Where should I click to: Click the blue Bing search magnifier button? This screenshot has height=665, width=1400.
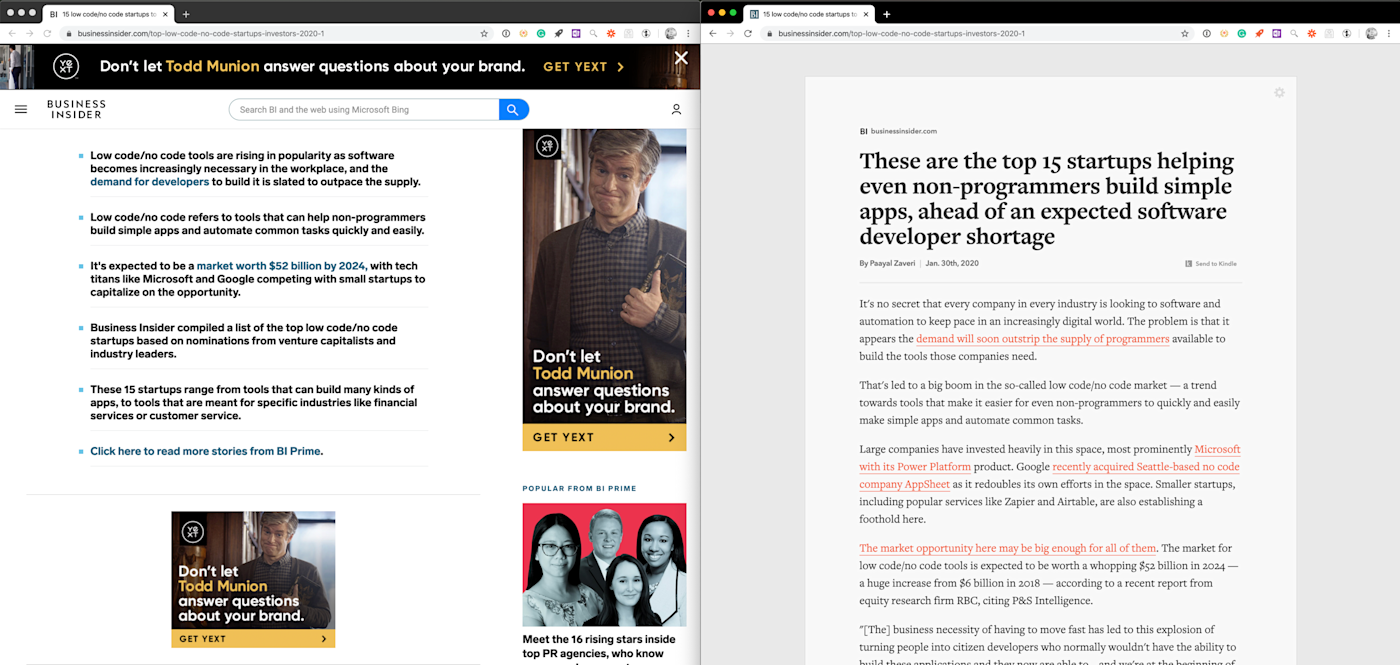(514, 109)
